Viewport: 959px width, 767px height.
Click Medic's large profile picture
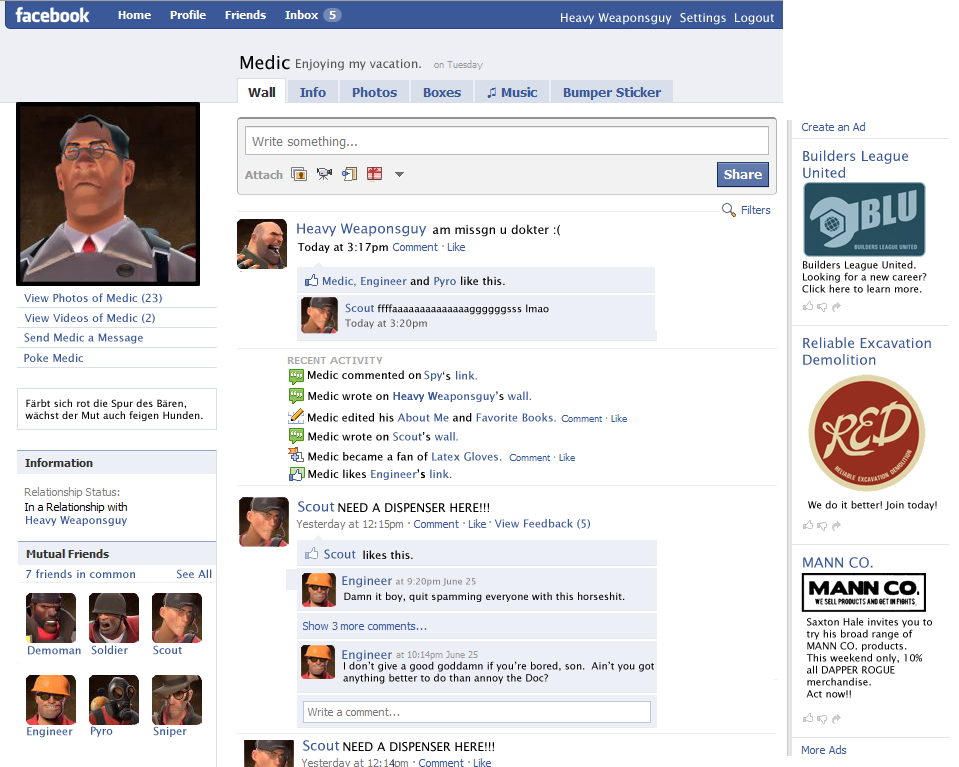pyautogui.click(x=108, y=194)
